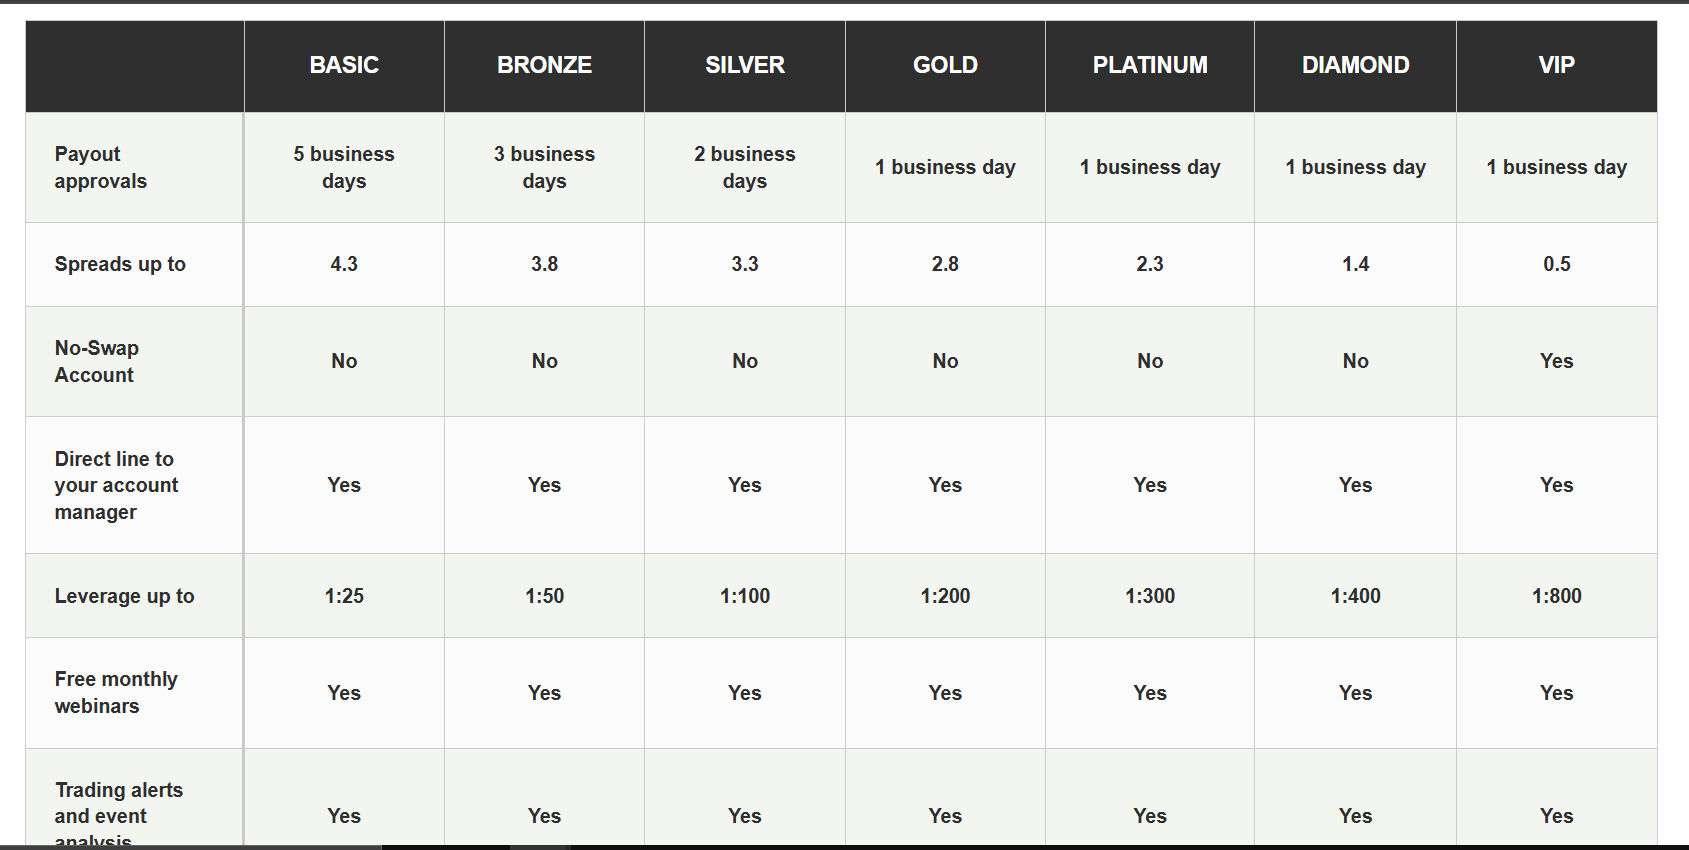
Task: Click the 1:25 leverage cell
Action: [344, 596]
